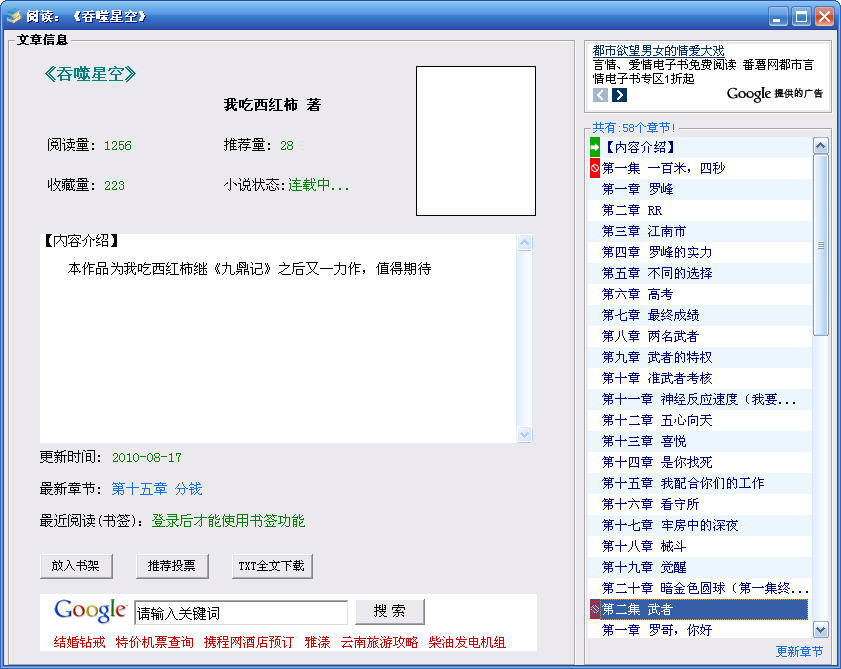Focus the 请输入关键词 search field
The height and width of the screenshot is (669, 841).
tap(241, 613)
